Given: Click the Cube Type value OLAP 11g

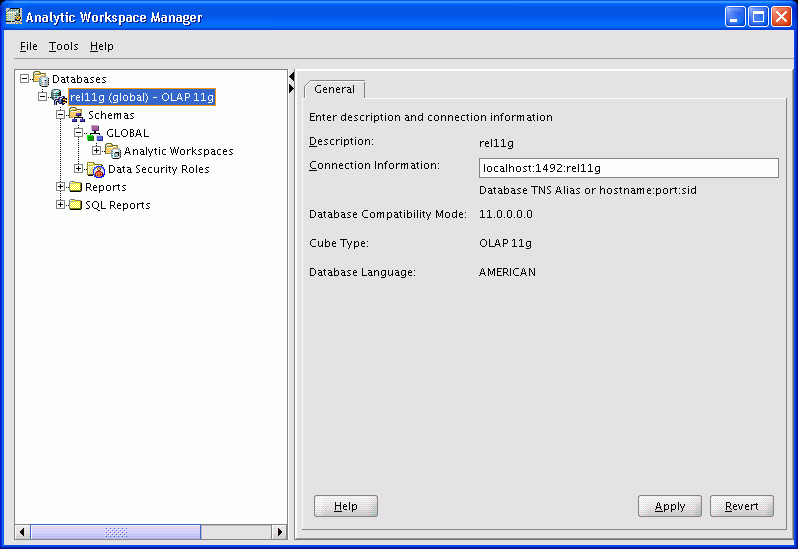Looking at the screenshot, I should point(505,243).
